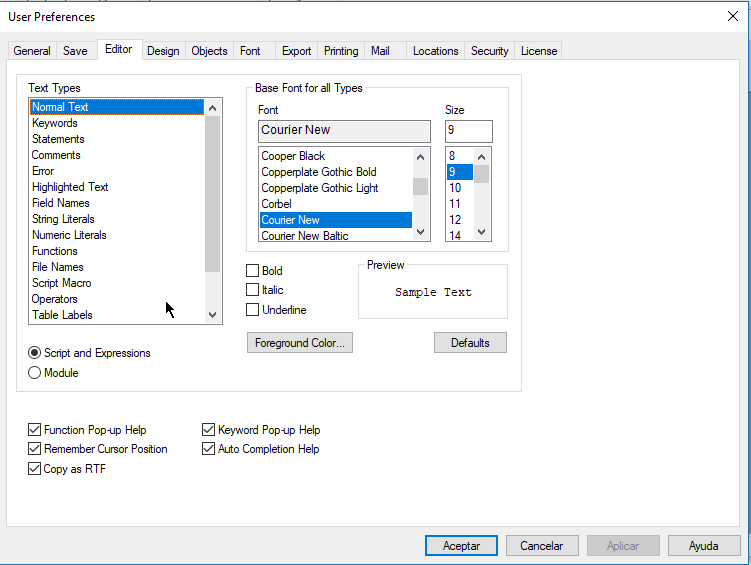The image size is (751, 565).
Task: Click the Size input field
Action: [468, 131]
